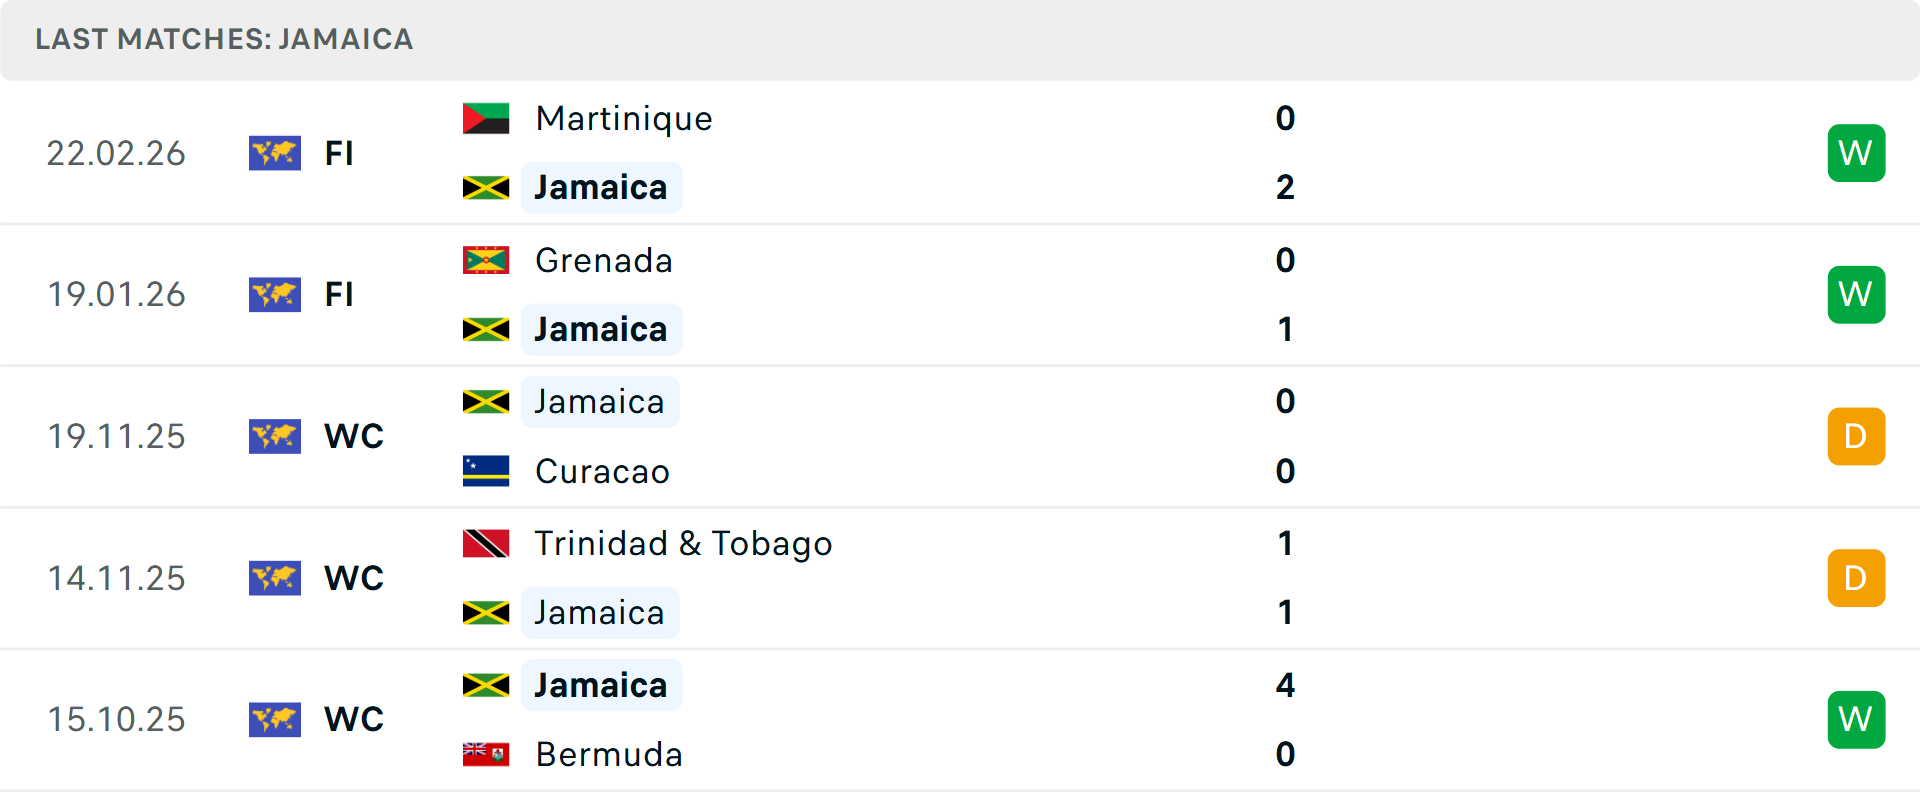Click the Martinique flag icon
The image size is (1920, 792).
click(x=486, y=119)
